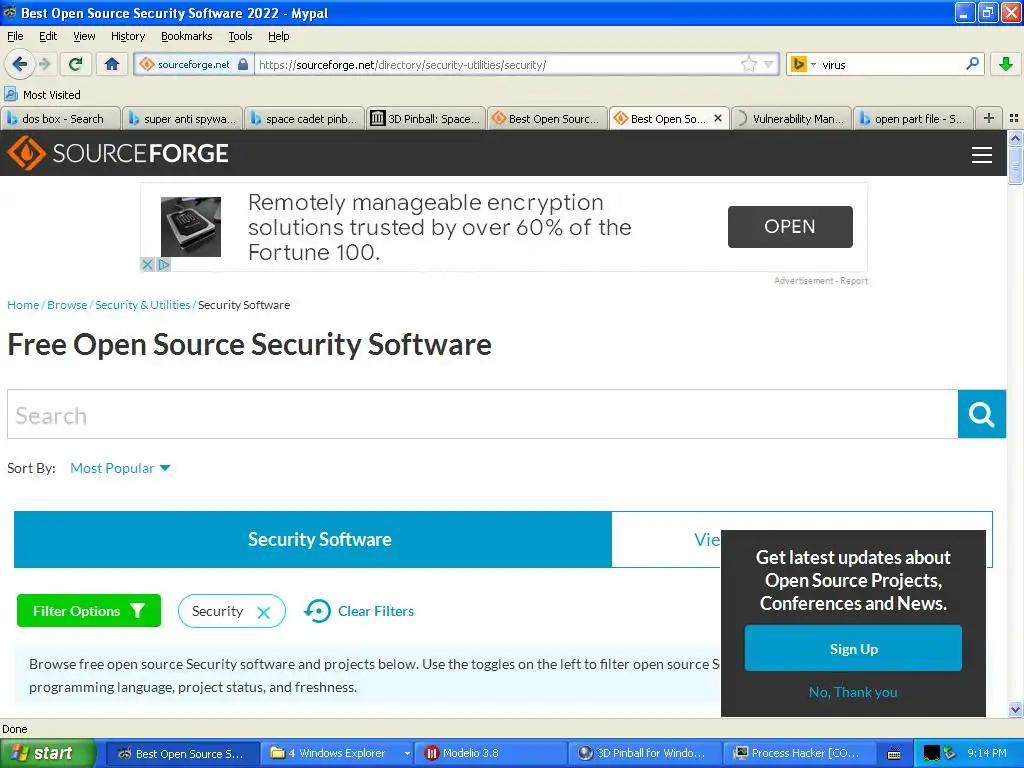The image size is (1024, 768).
Task: Open the Bing search engine selector
Action: point(803,65)
